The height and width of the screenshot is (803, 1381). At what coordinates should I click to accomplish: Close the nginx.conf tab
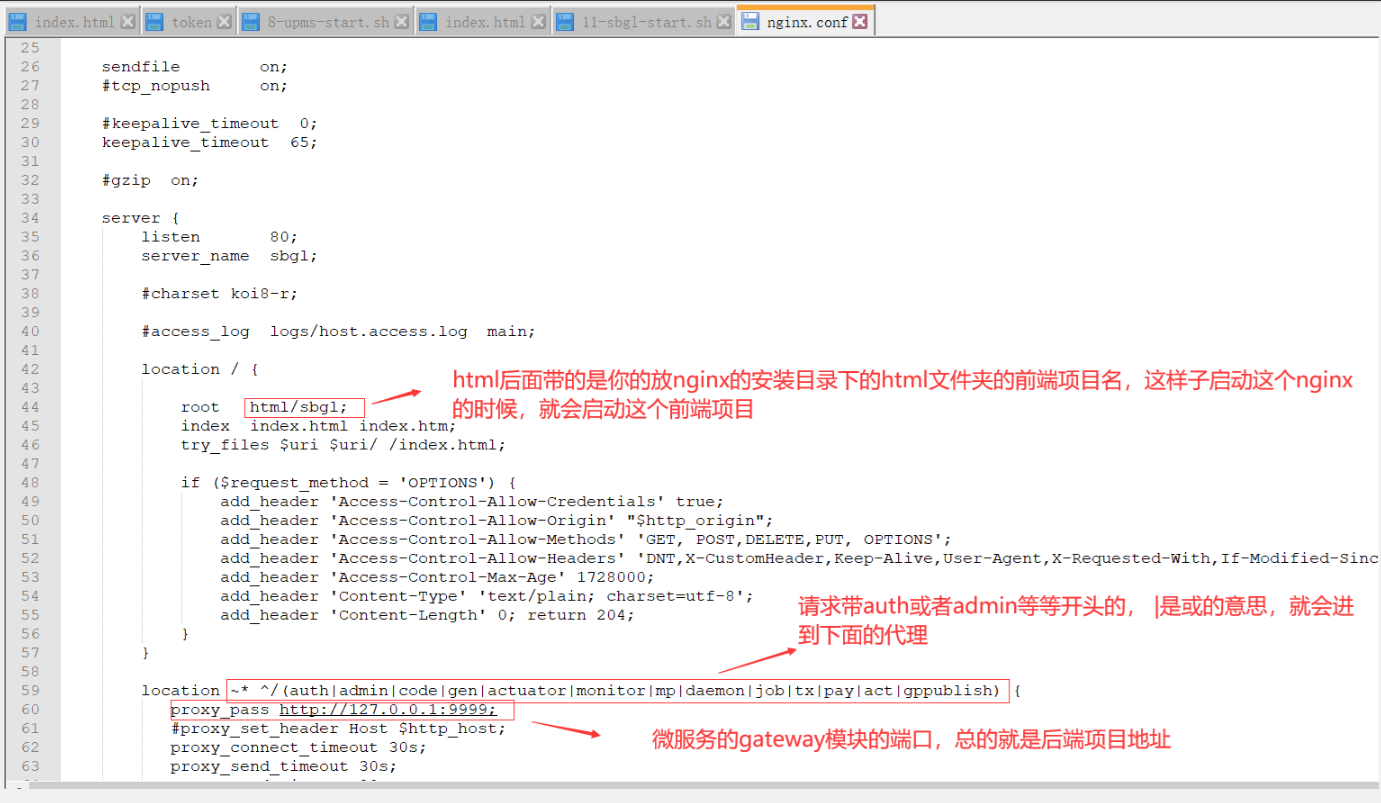(x=860, y=22)
